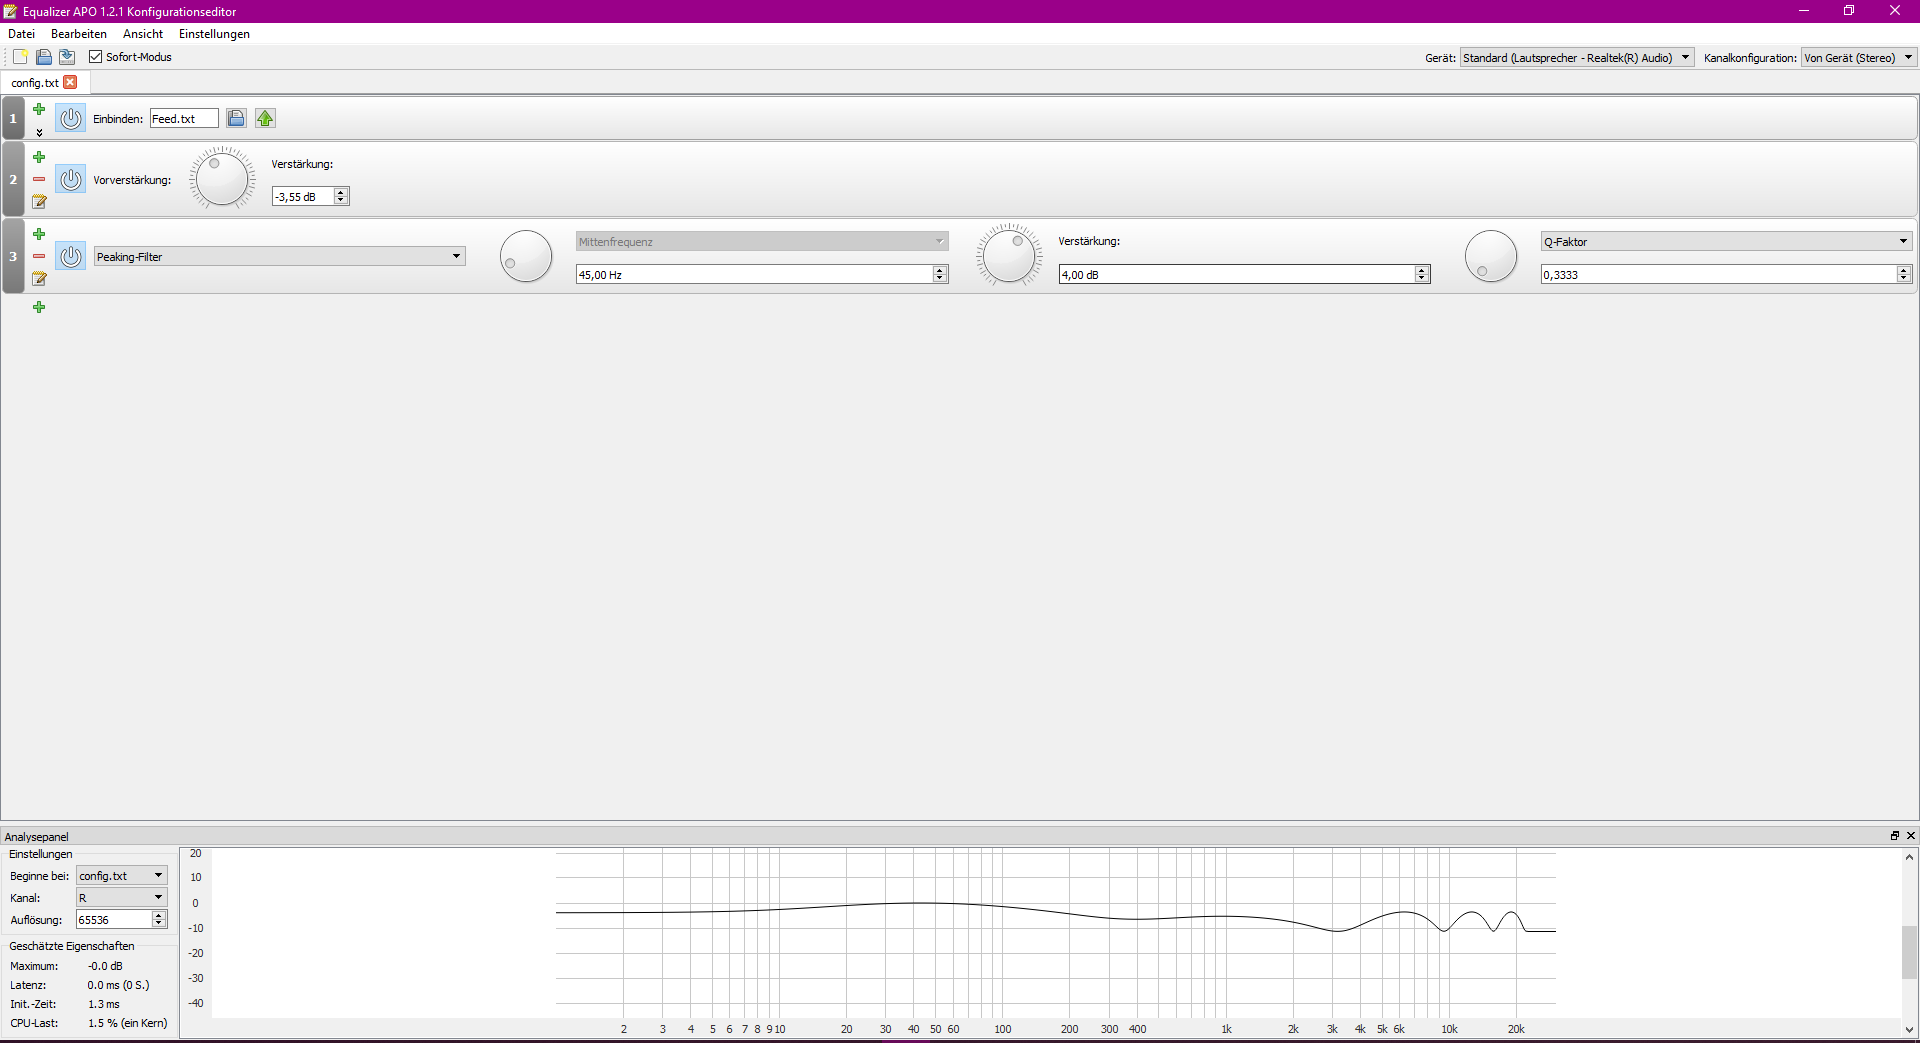Viewport: 1920px width, 1043px height.
Task: Collapse row 1 with the chevron button
Action: click(39, 132)
